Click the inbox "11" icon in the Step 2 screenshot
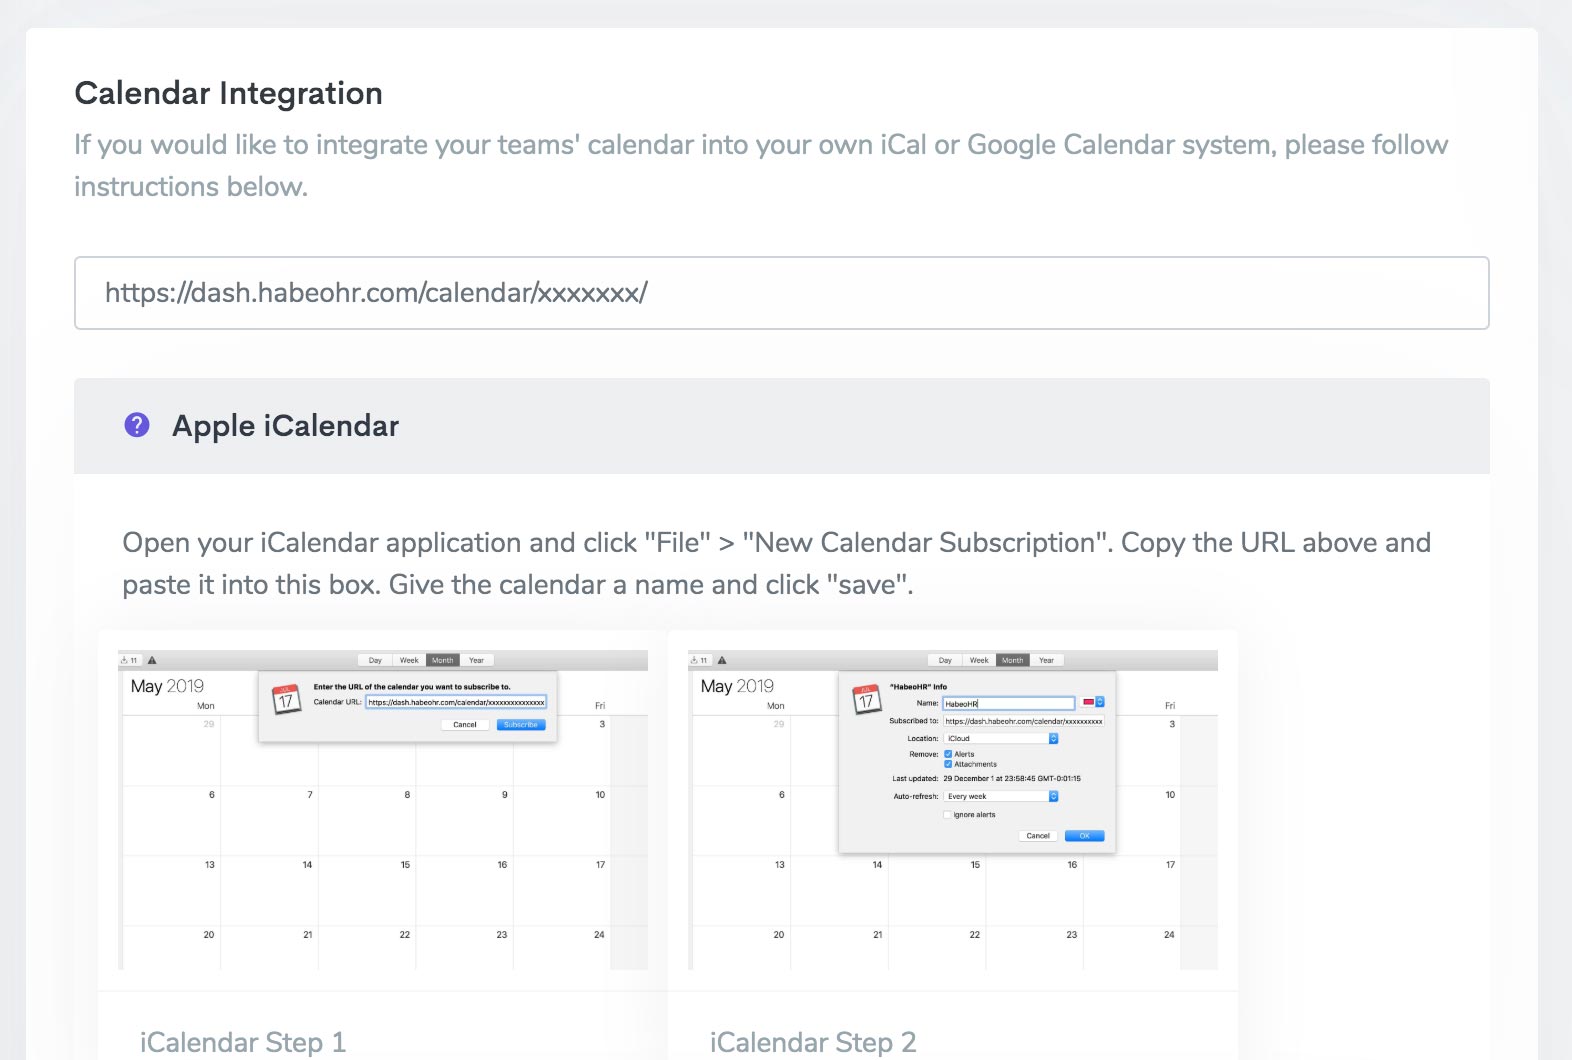 [699, 660]
